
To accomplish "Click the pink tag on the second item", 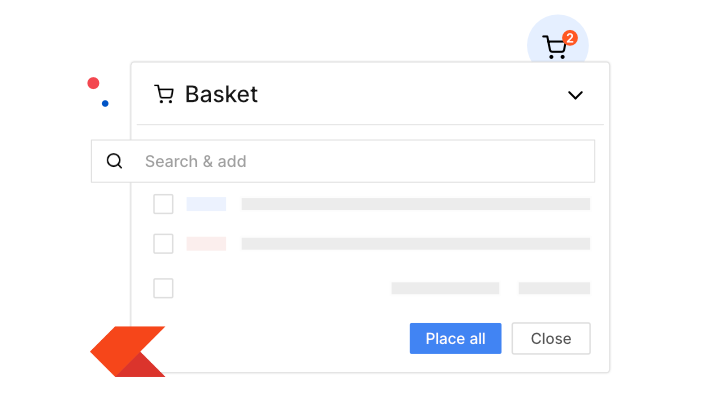I will [206, 243].
